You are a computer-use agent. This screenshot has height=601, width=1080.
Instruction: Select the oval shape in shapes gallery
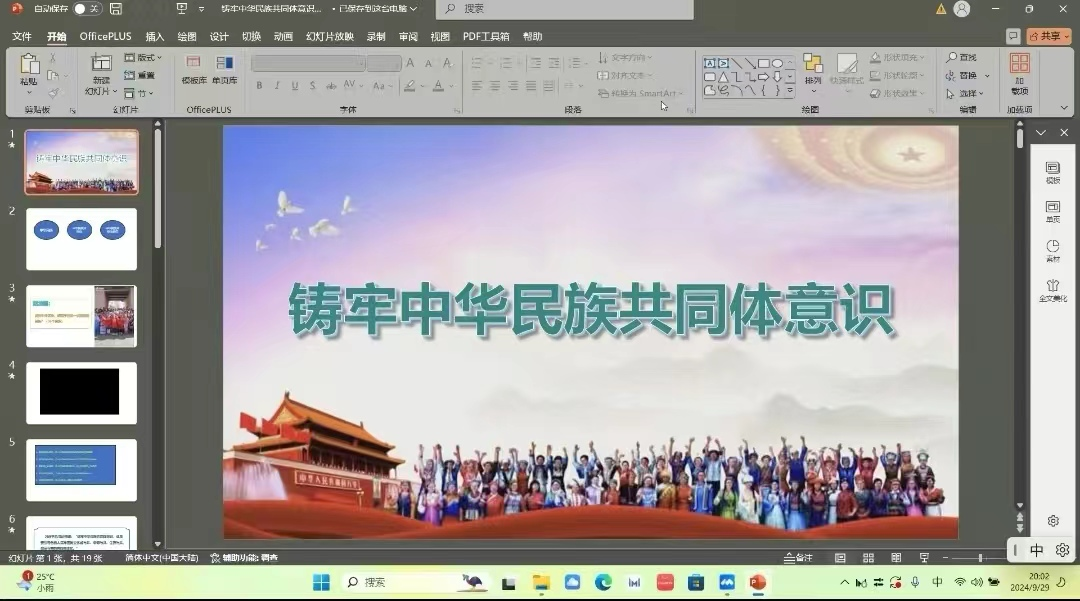pyautogui.click(x=777, y=63)
